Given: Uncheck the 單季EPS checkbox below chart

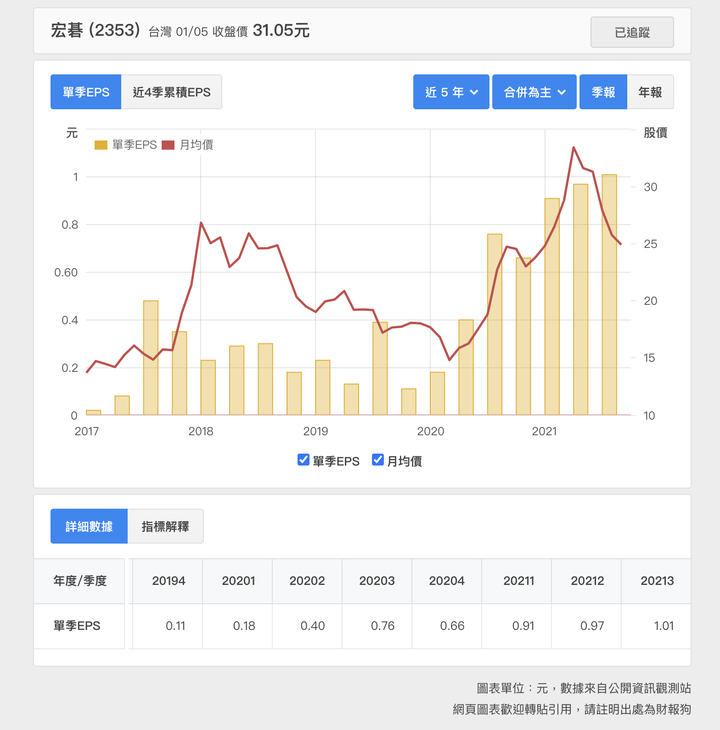Looking at the screenshot, I should click(x=303, y=460).
